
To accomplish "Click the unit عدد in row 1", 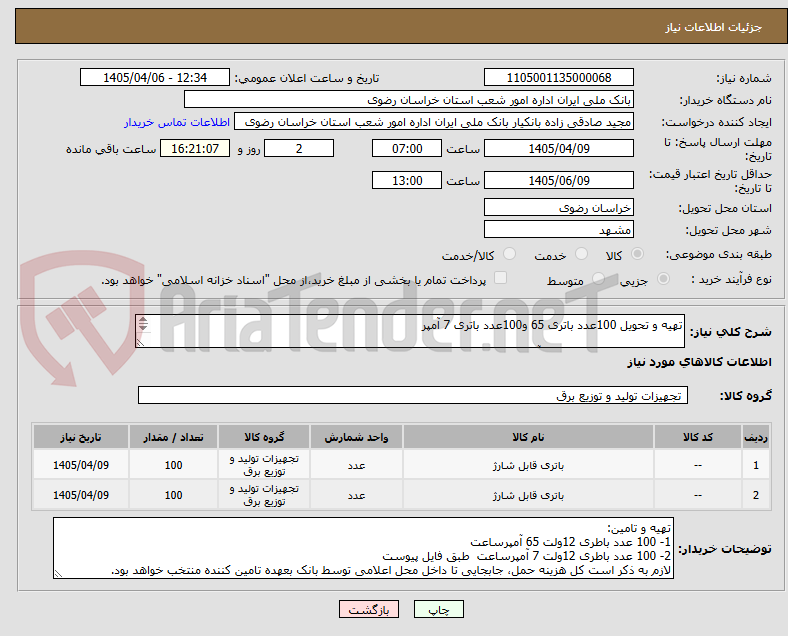I will pos(356,466).
